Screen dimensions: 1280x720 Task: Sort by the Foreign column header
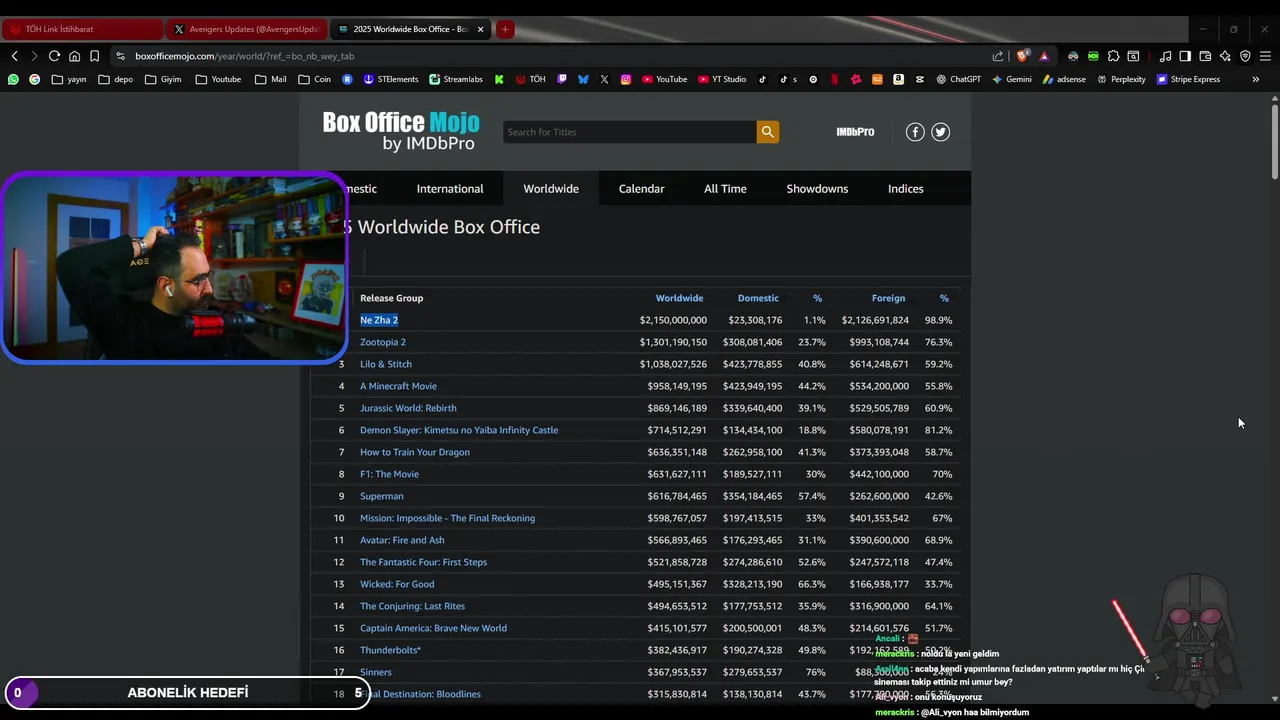pos(888,298)
